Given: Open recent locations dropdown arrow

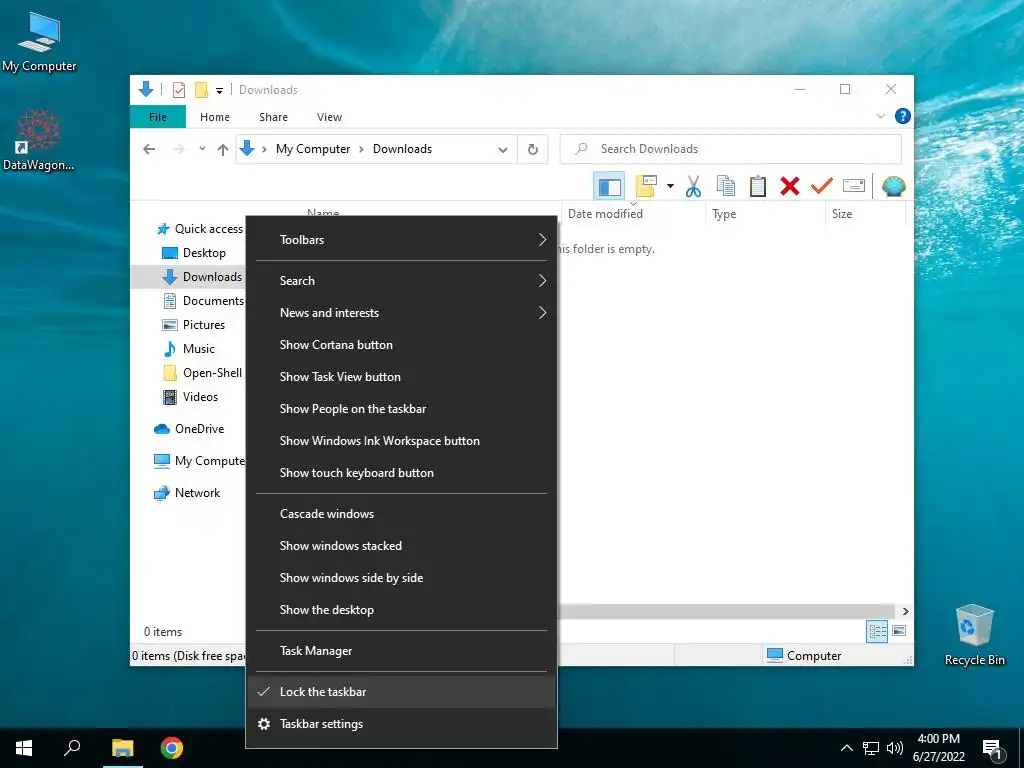Looking at the screenshot, I should point(202,149).
